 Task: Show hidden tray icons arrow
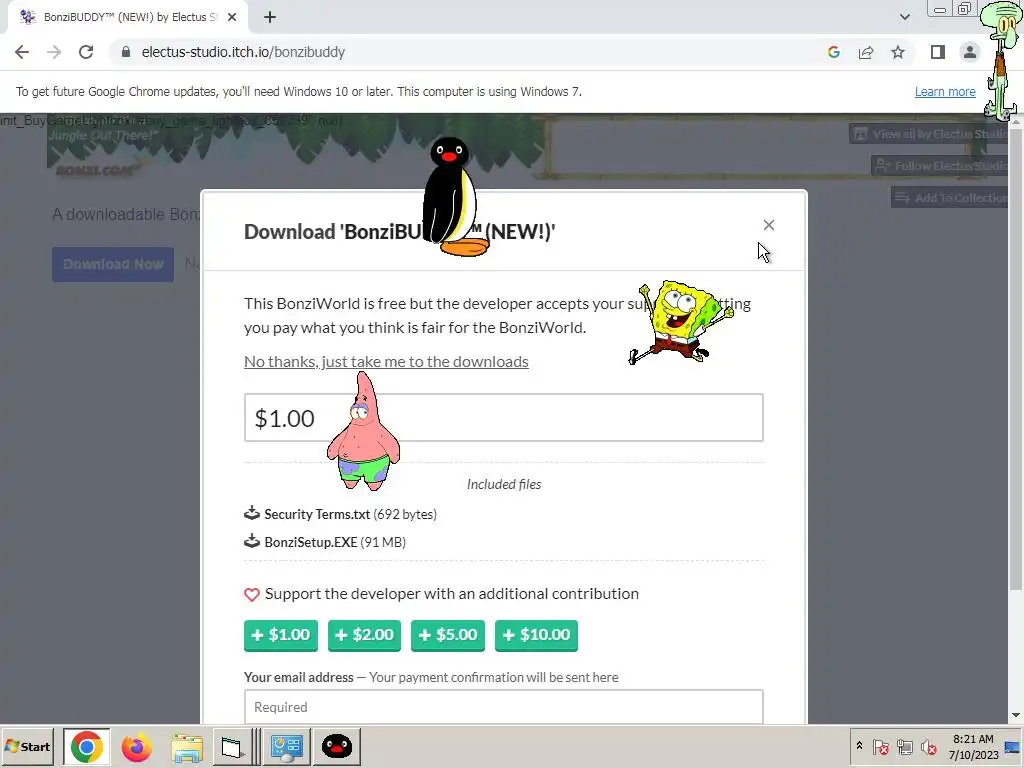859,745
